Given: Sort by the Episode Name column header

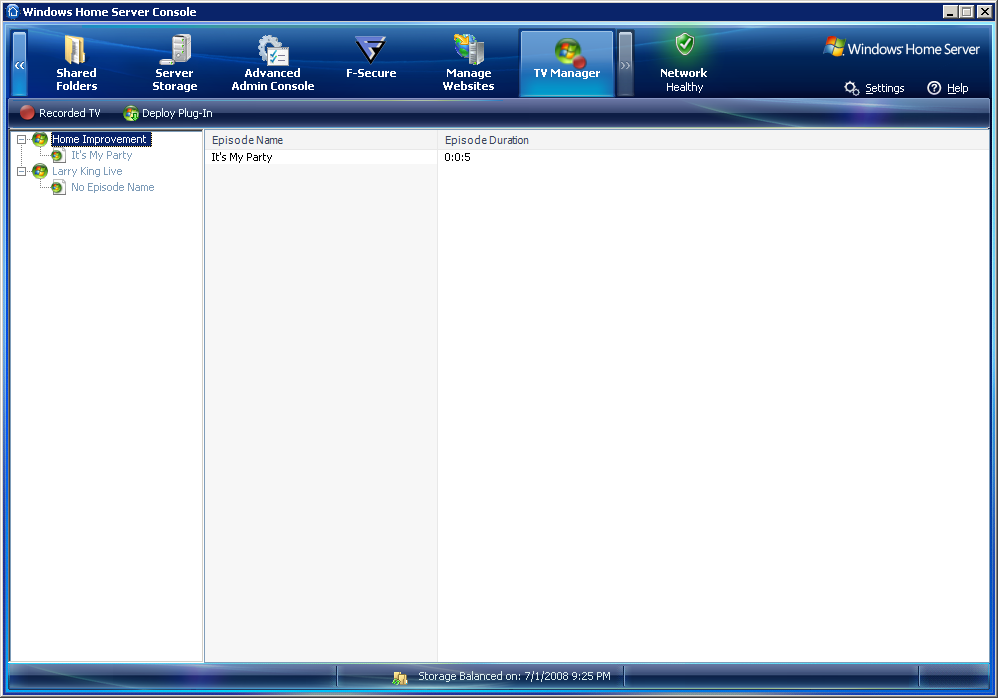Looking at the screenshot, I should (x=321, y=140).
